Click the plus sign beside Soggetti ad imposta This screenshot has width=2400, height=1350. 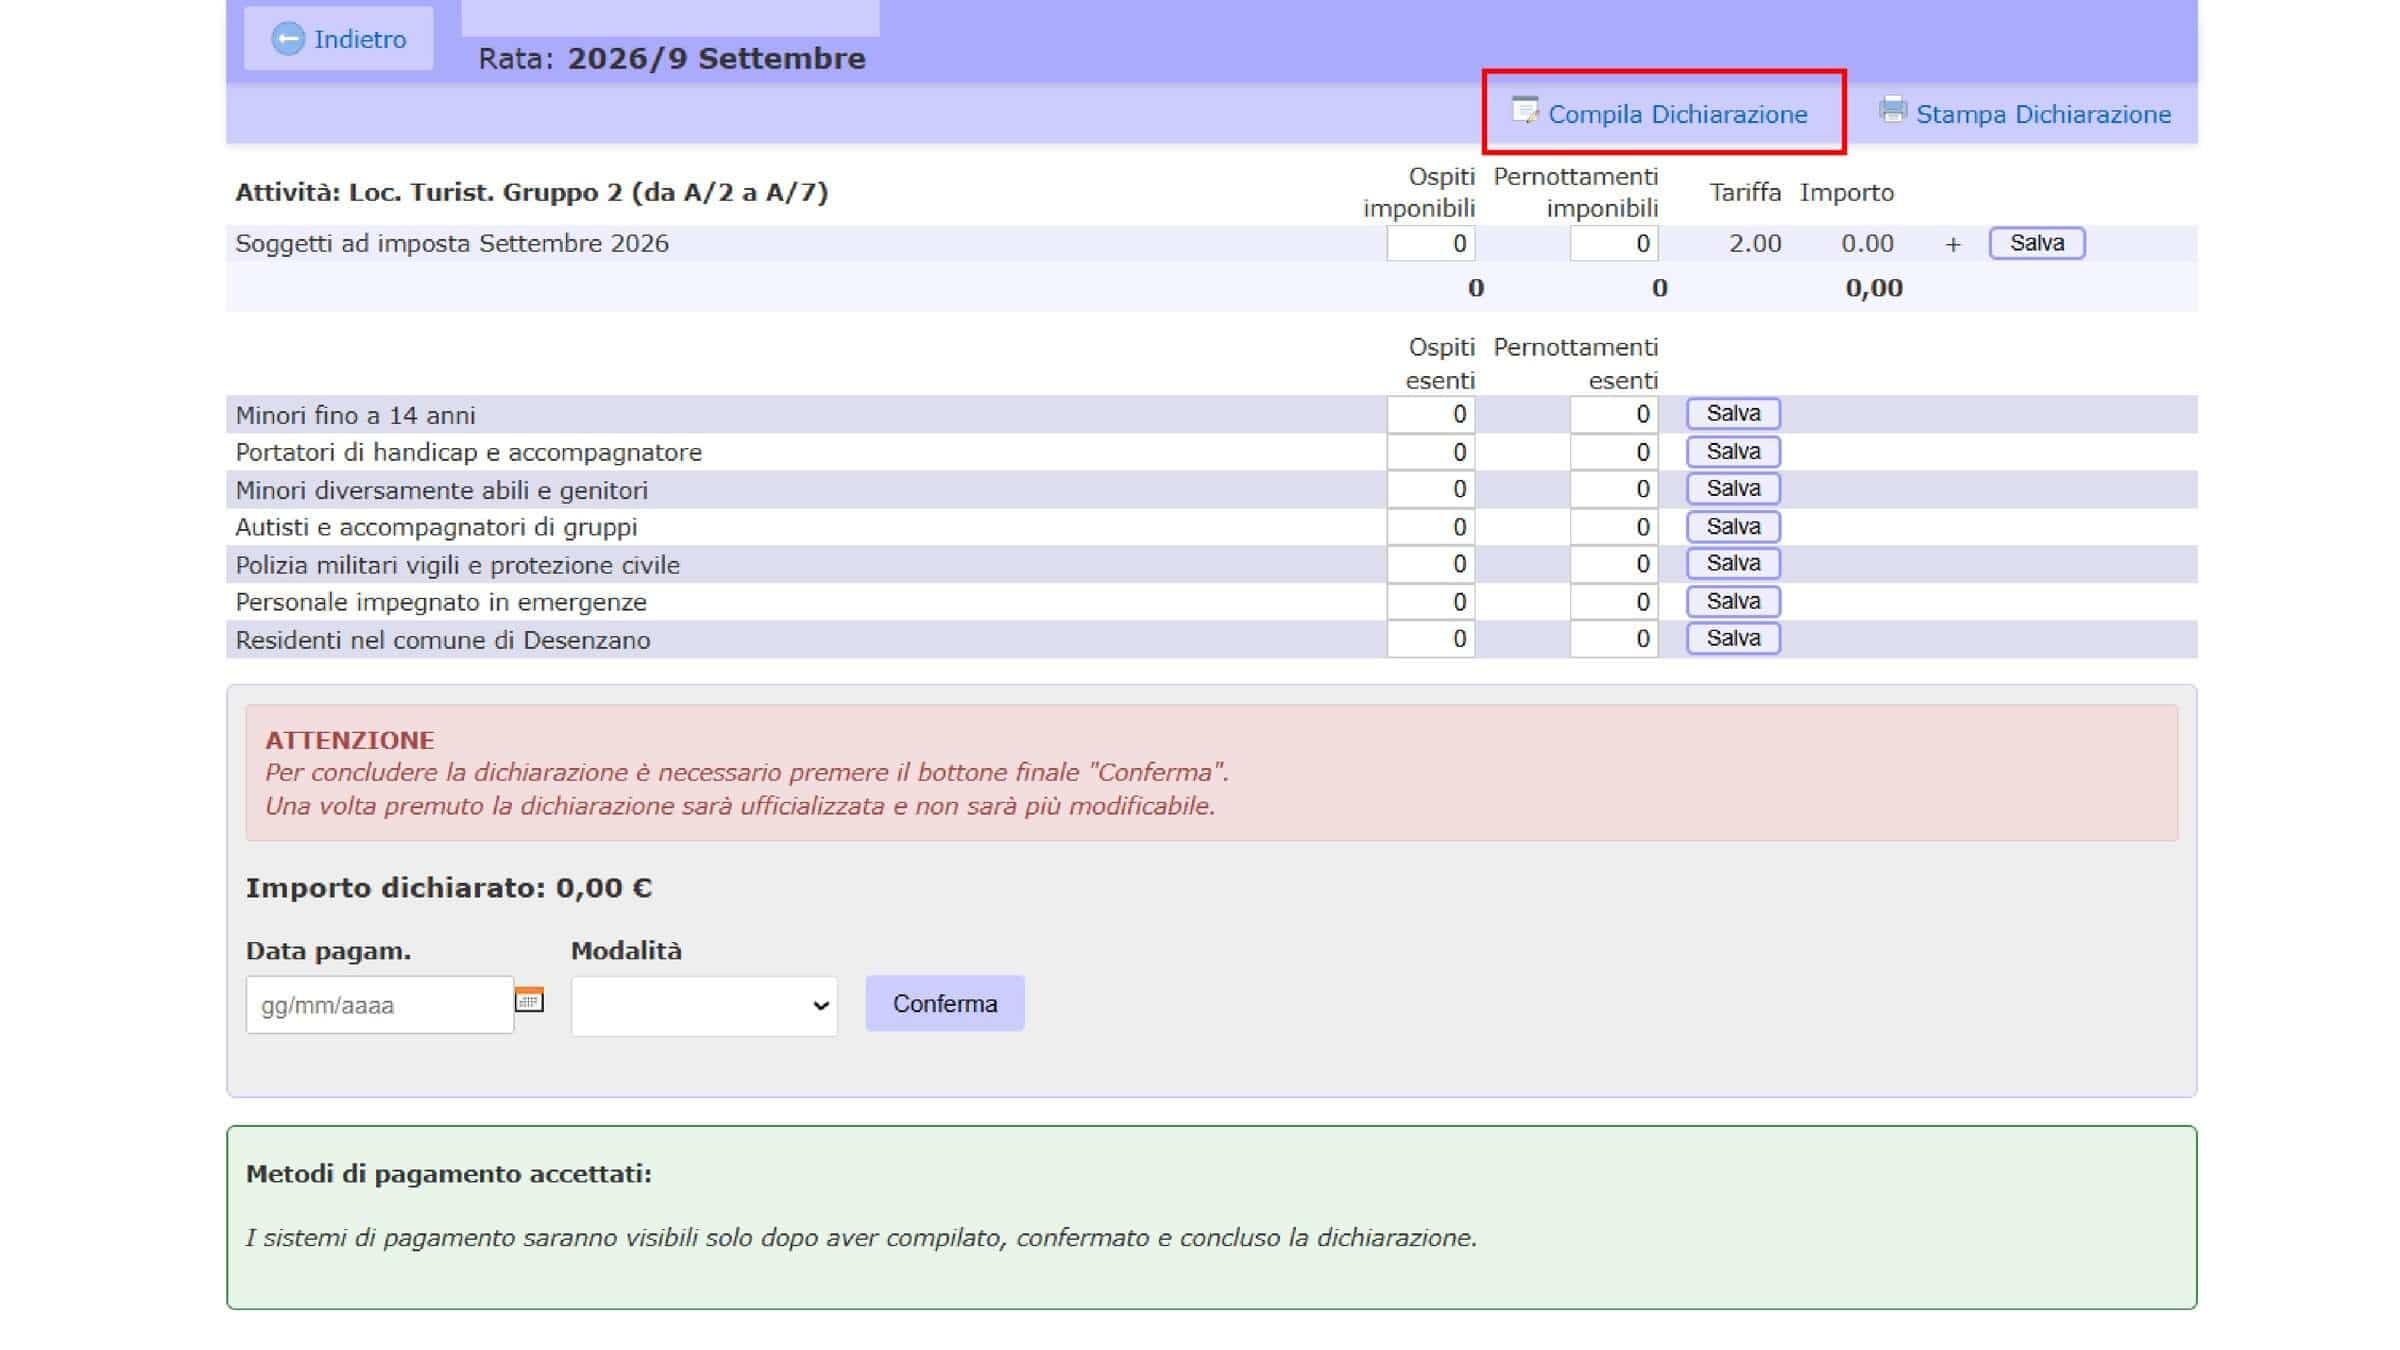point(1952,244)
